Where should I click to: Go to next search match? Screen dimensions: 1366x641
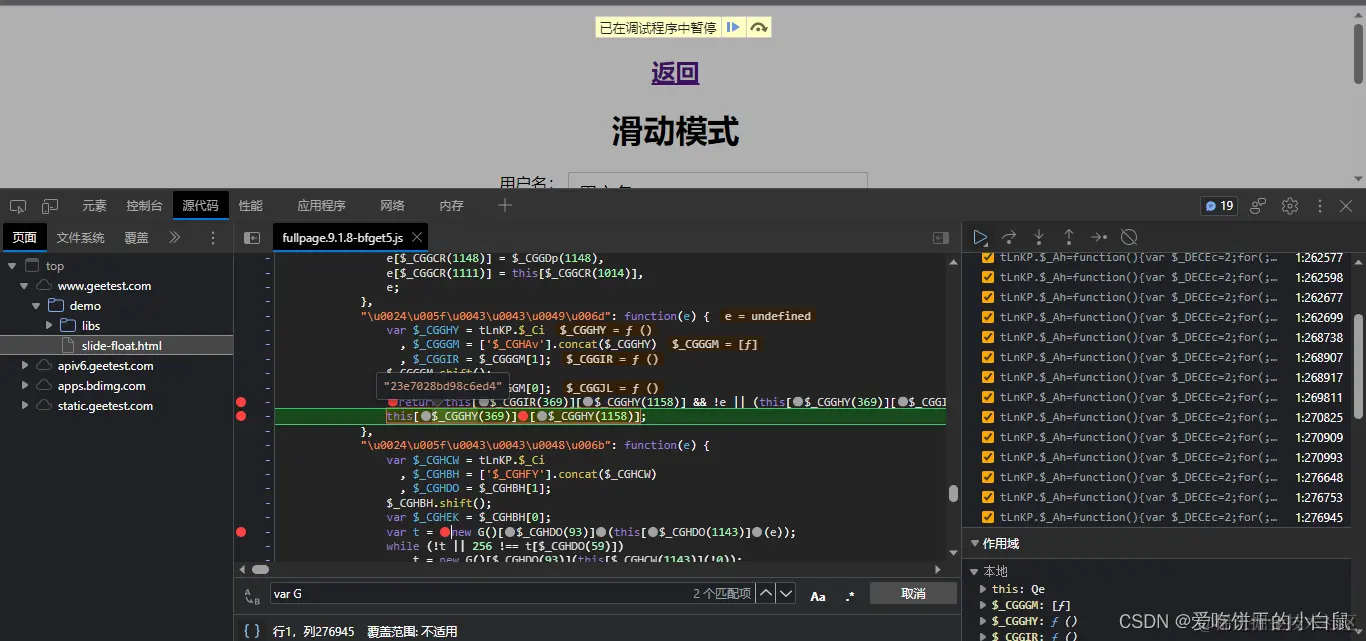[786, 593]
